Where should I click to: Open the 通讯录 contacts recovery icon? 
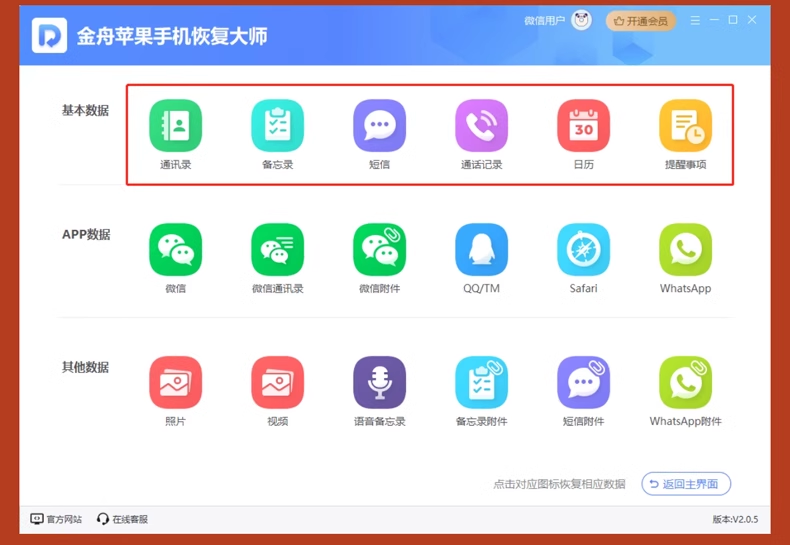175,125
